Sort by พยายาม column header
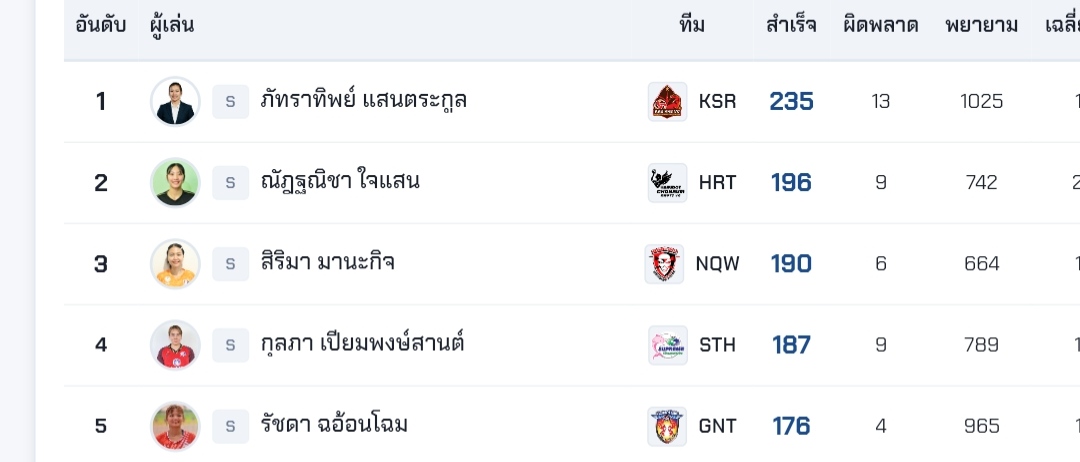The height and width of the screenshot is (462, 1080). click(981, 25)
